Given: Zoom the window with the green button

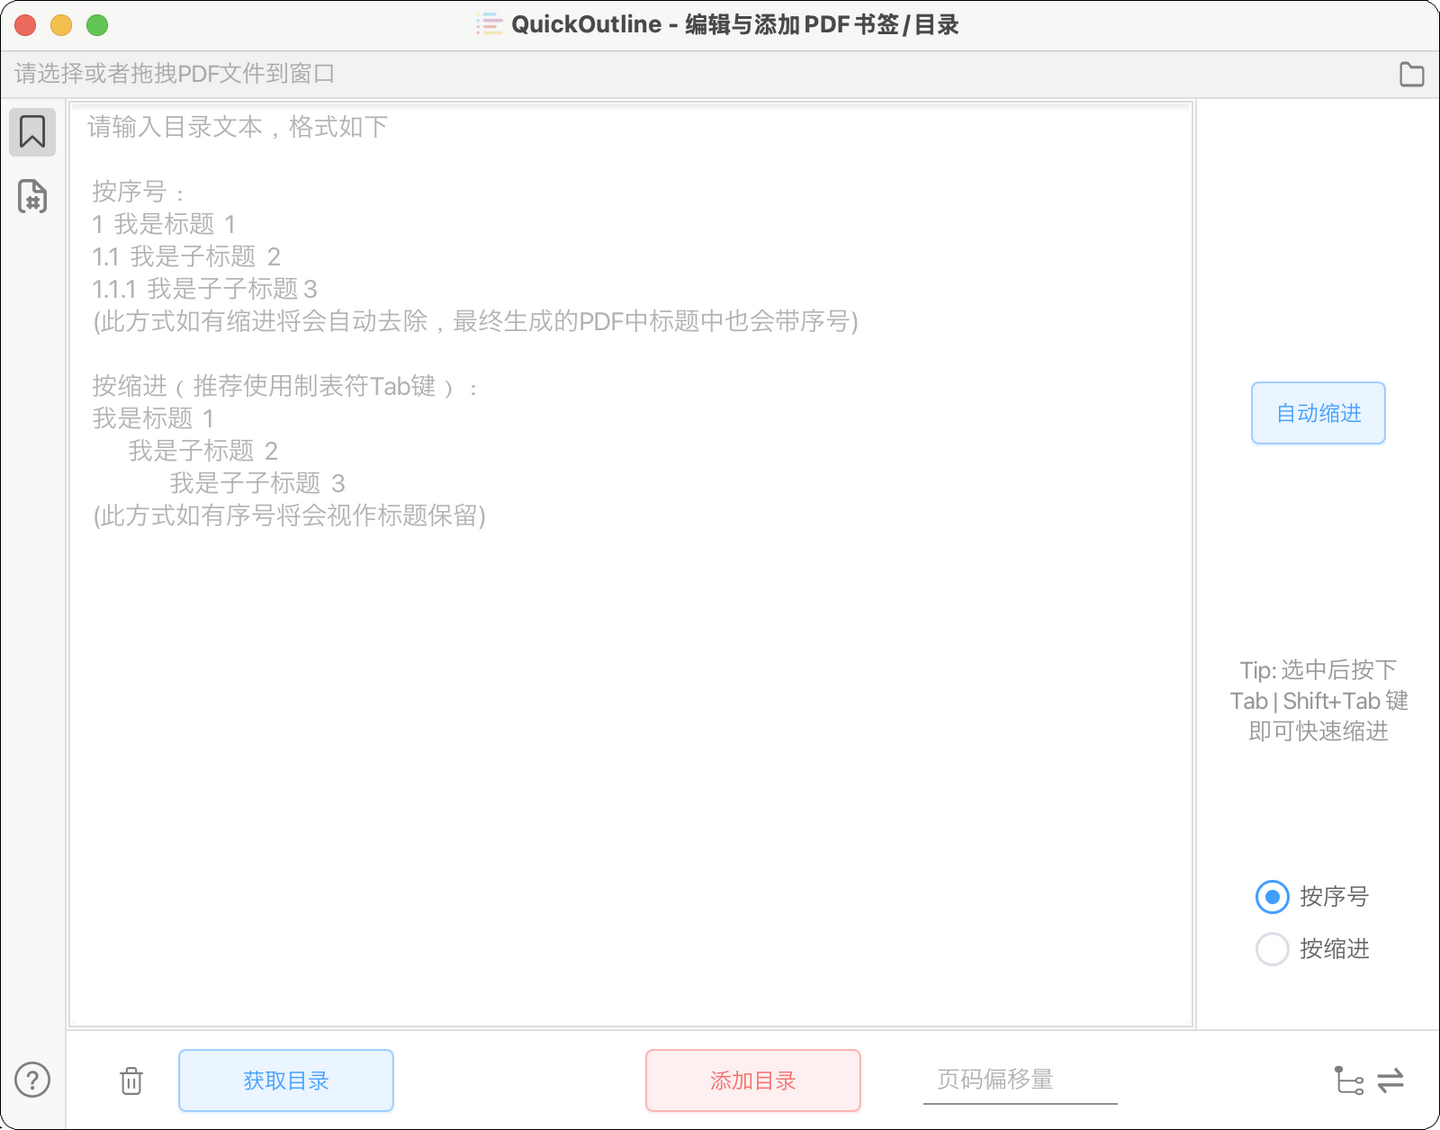Looking at the screenshot, I should coord(97,25).
